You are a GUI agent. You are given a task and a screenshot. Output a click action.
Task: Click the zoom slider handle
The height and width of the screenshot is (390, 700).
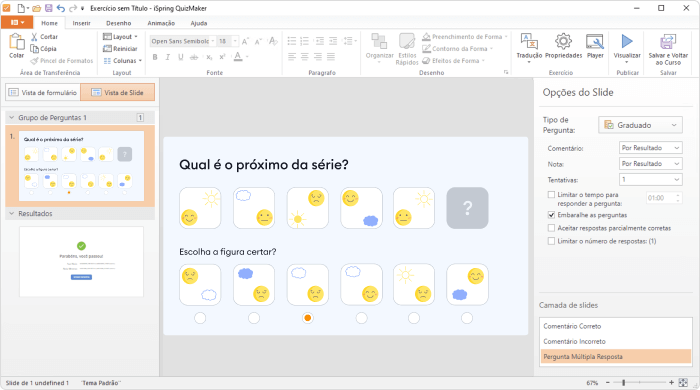[x=624, y=382]
